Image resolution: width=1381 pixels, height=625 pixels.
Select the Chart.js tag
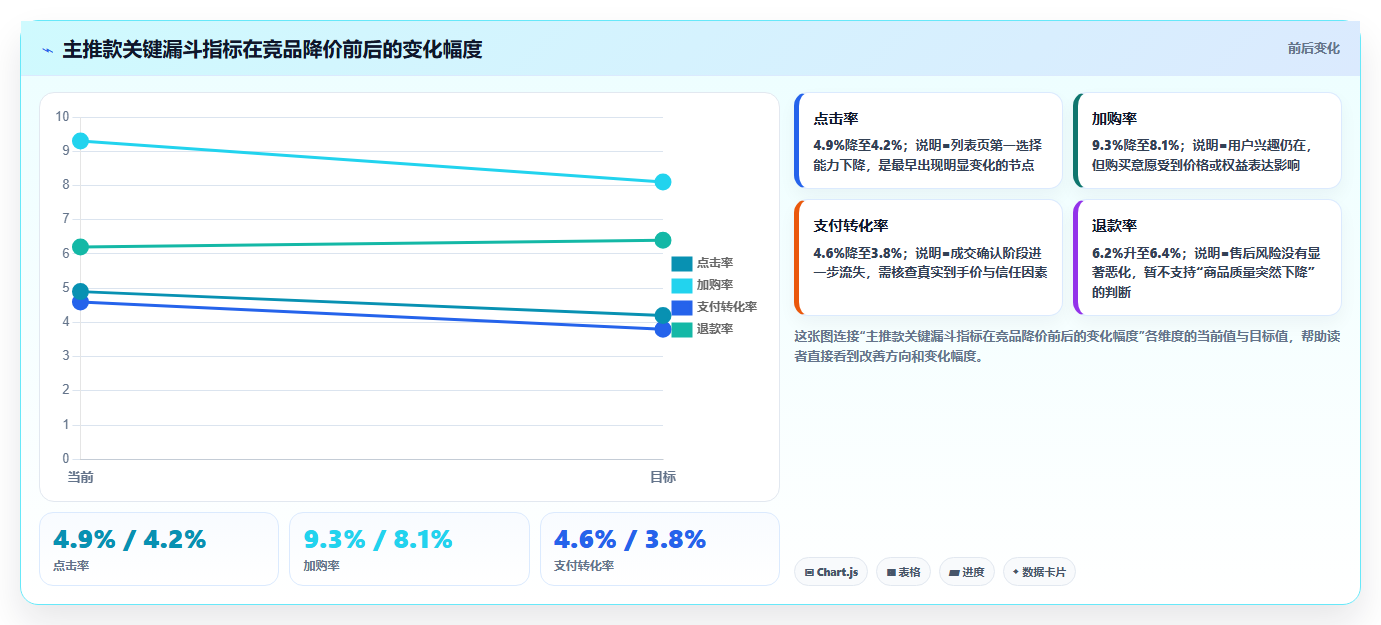point(831,572)
